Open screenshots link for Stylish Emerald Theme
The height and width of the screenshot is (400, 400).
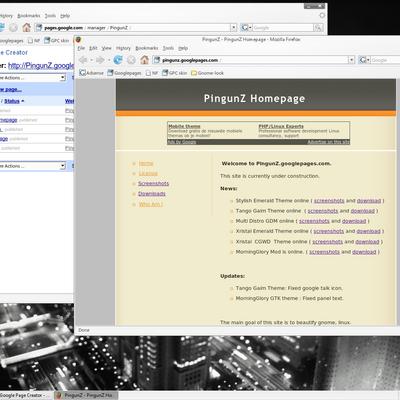coord(329,201)
